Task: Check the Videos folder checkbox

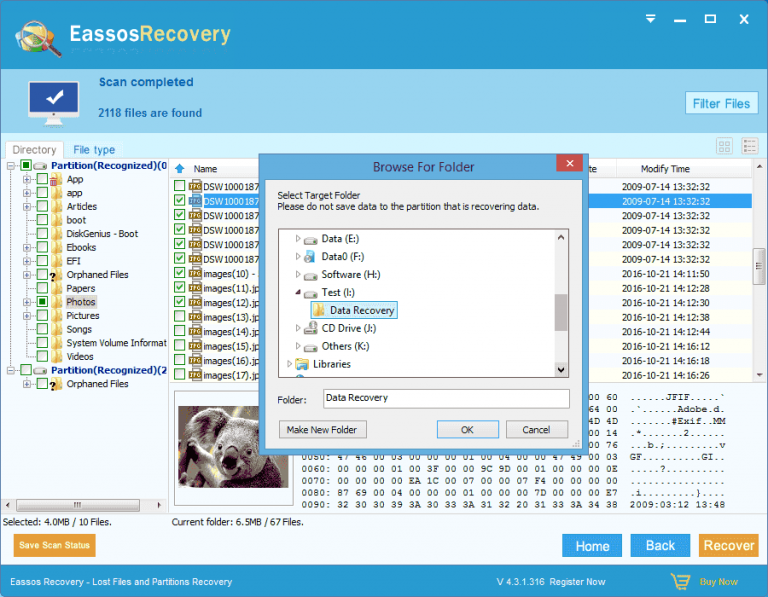Action: pyautogui.click(x=43, y=357)
